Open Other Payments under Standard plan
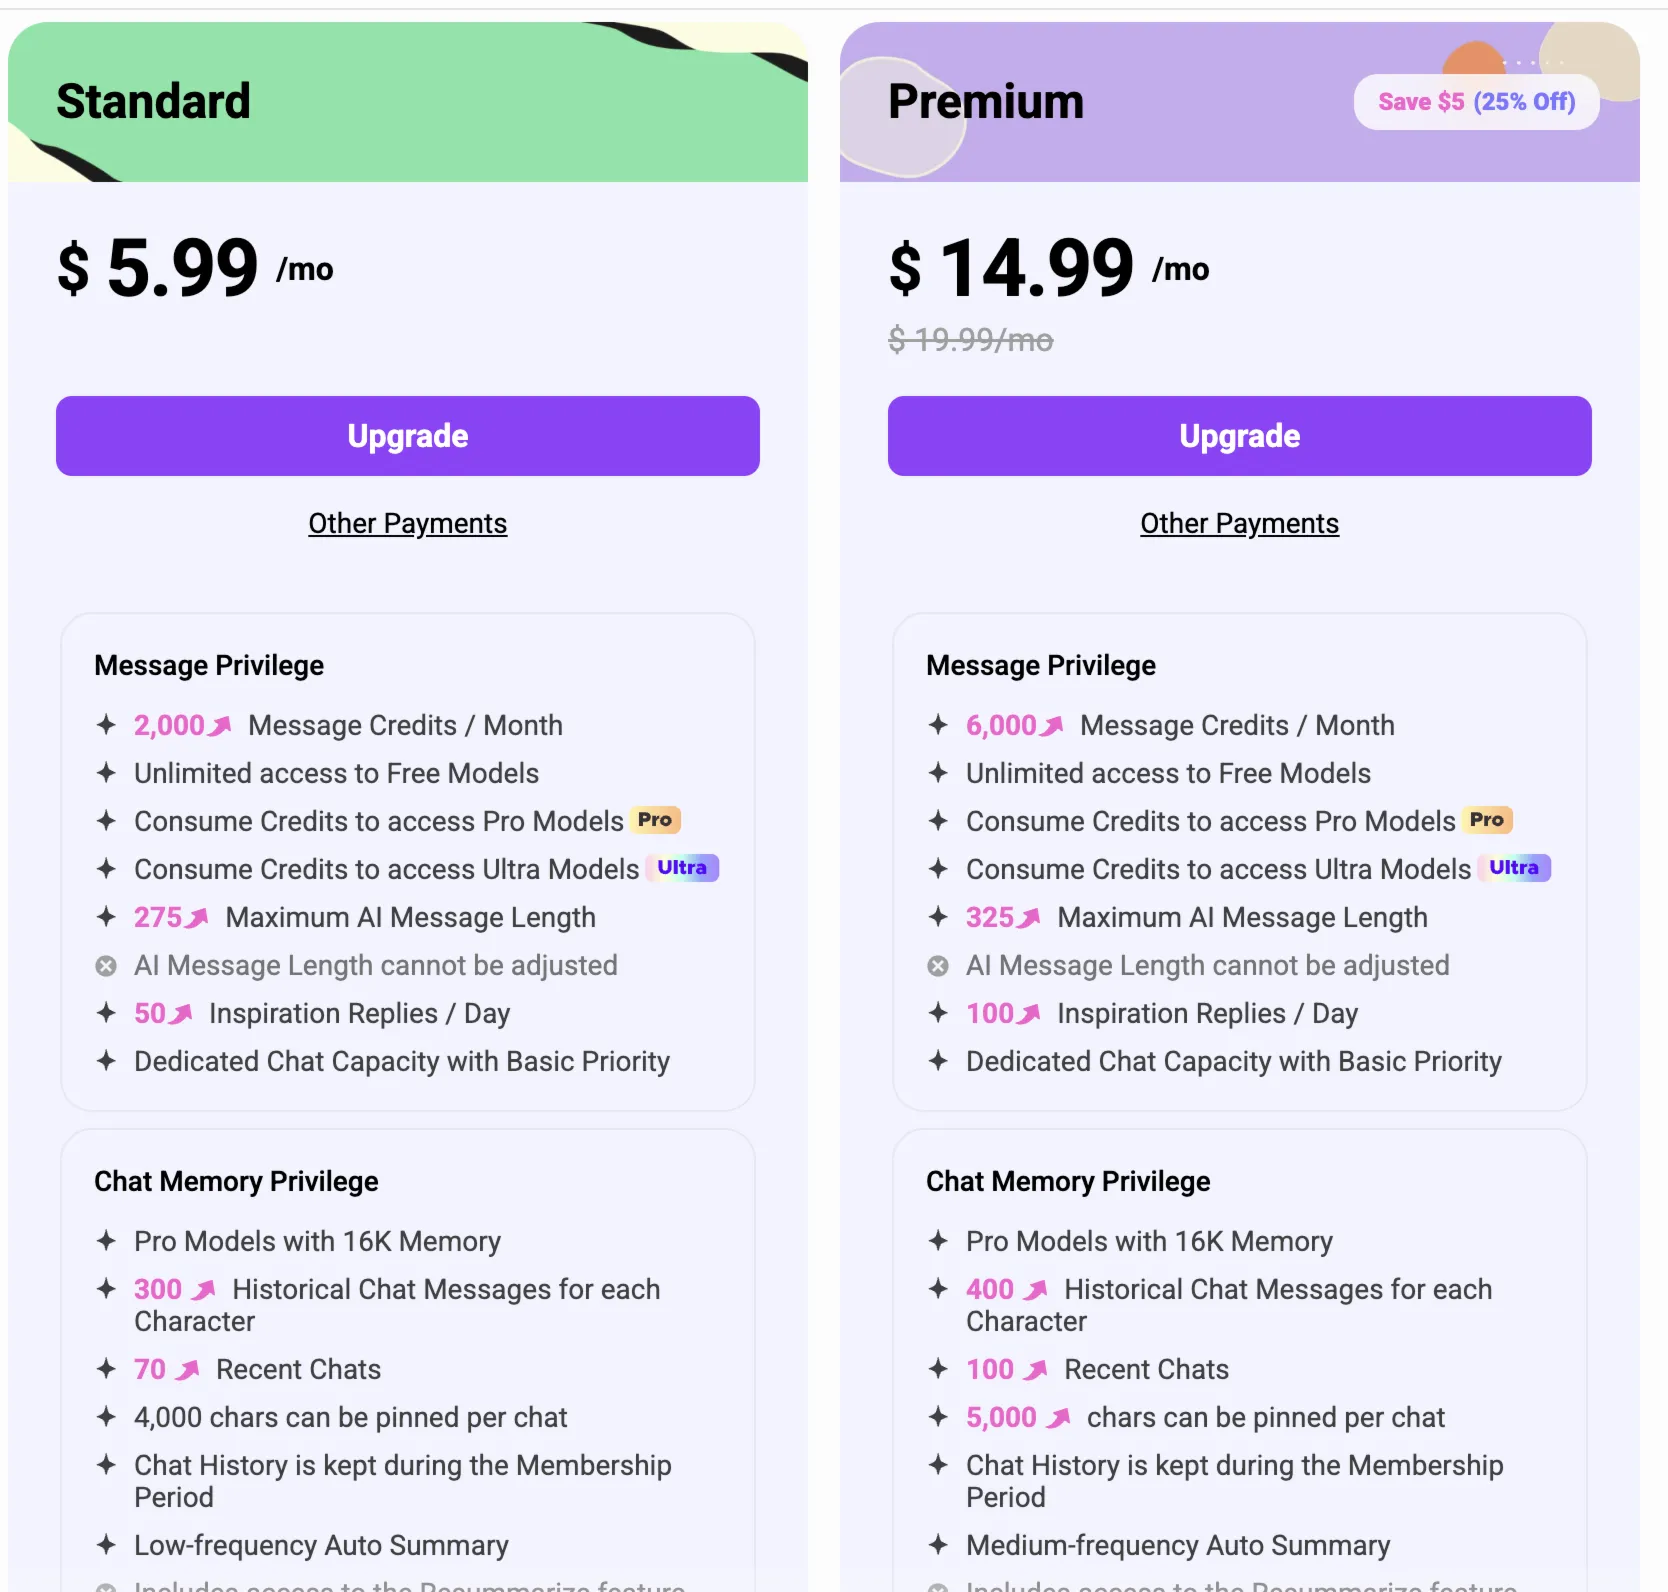Image resolution: width=1668 pixels, height=1592 pixels. 407,524
